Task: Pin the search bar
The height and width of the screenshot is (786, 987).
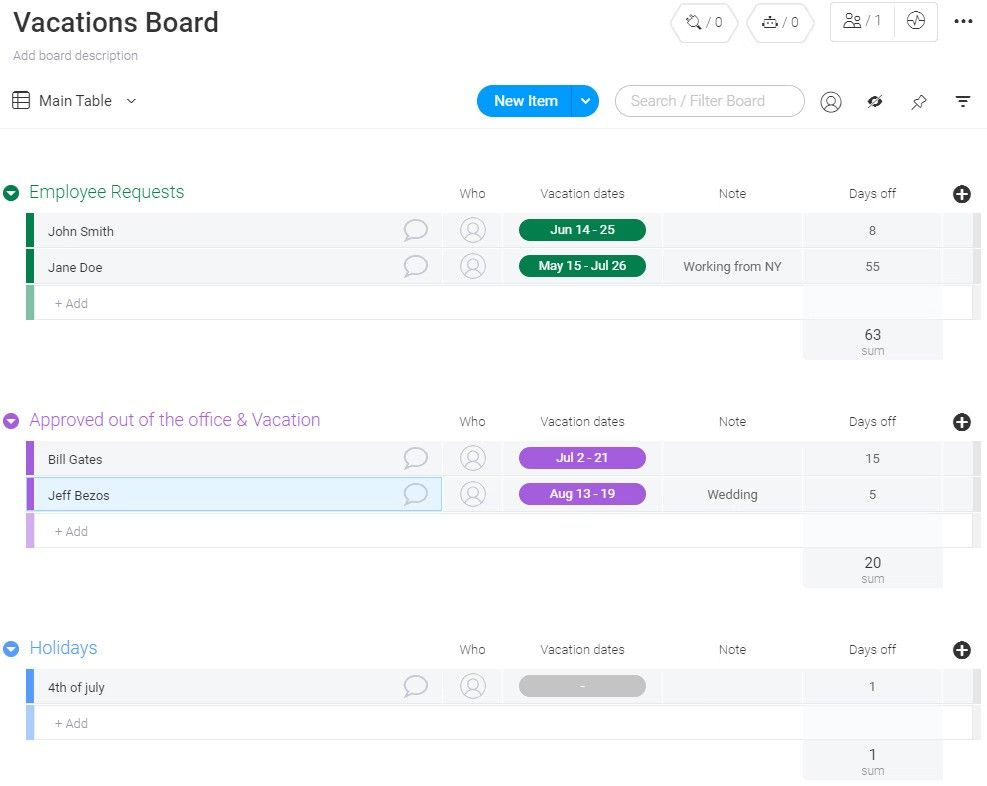Action: (918, 101)
